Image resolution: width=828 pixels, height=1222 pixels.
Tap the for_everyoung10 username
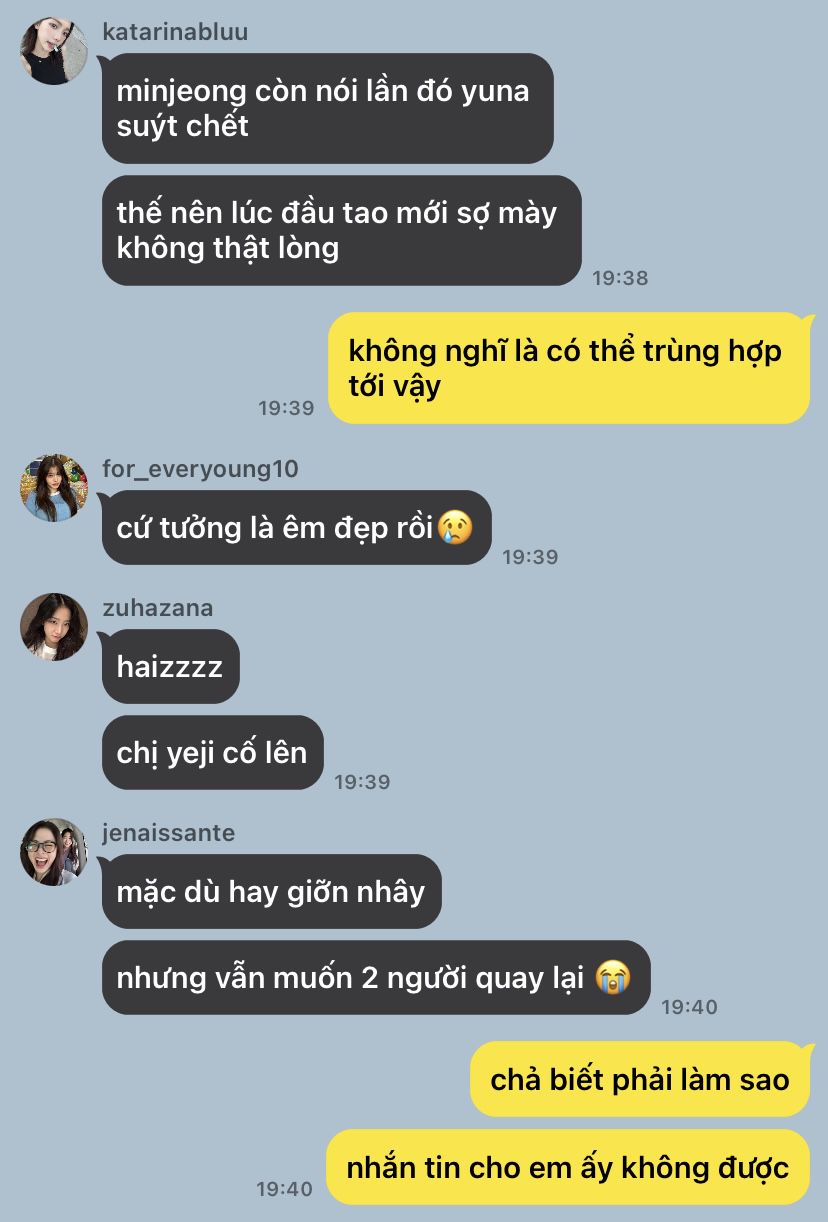tap(200, 469)
